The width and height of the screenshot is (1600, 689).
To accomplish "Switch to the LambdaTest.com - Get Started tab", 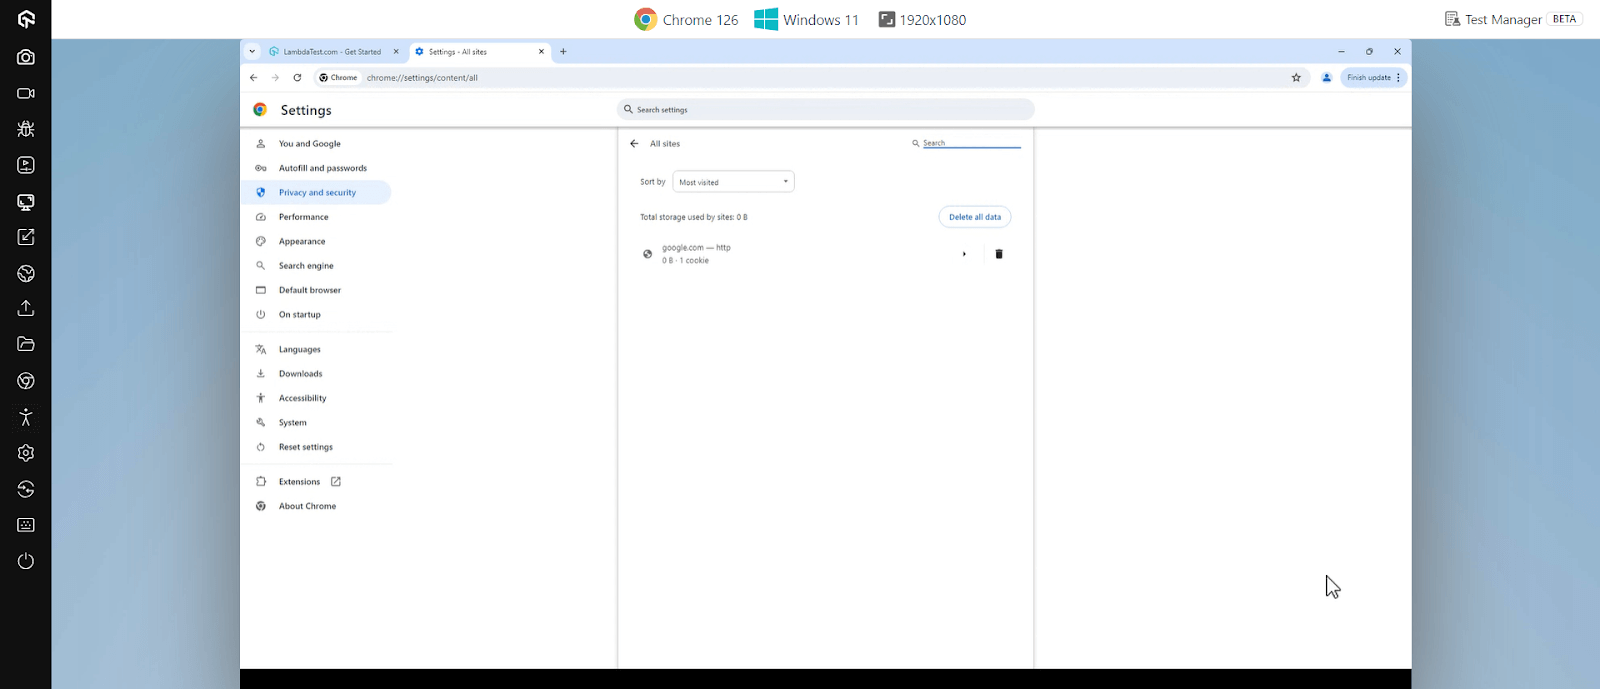I will 333,52.
